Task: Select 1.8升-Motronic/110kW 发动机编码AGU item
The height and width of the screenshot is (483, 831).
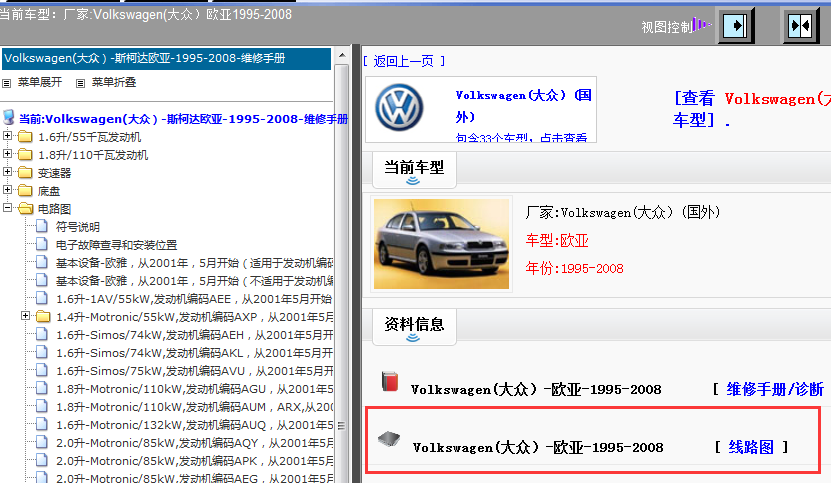Action: [195, 389]
